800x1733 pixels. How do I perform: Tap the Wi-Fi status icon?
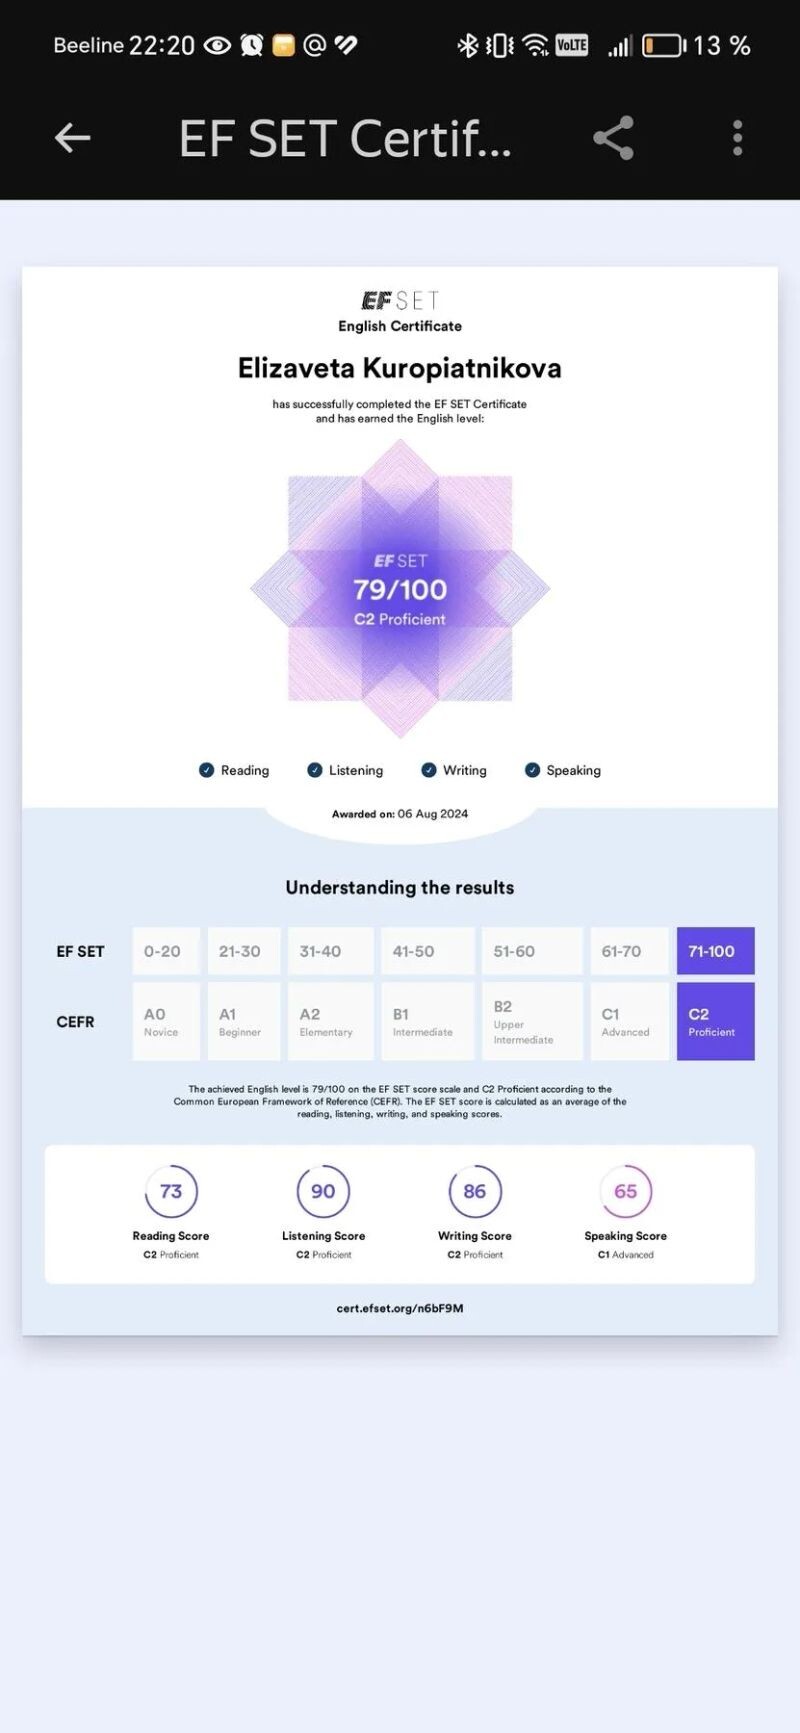tap(536, 46)
